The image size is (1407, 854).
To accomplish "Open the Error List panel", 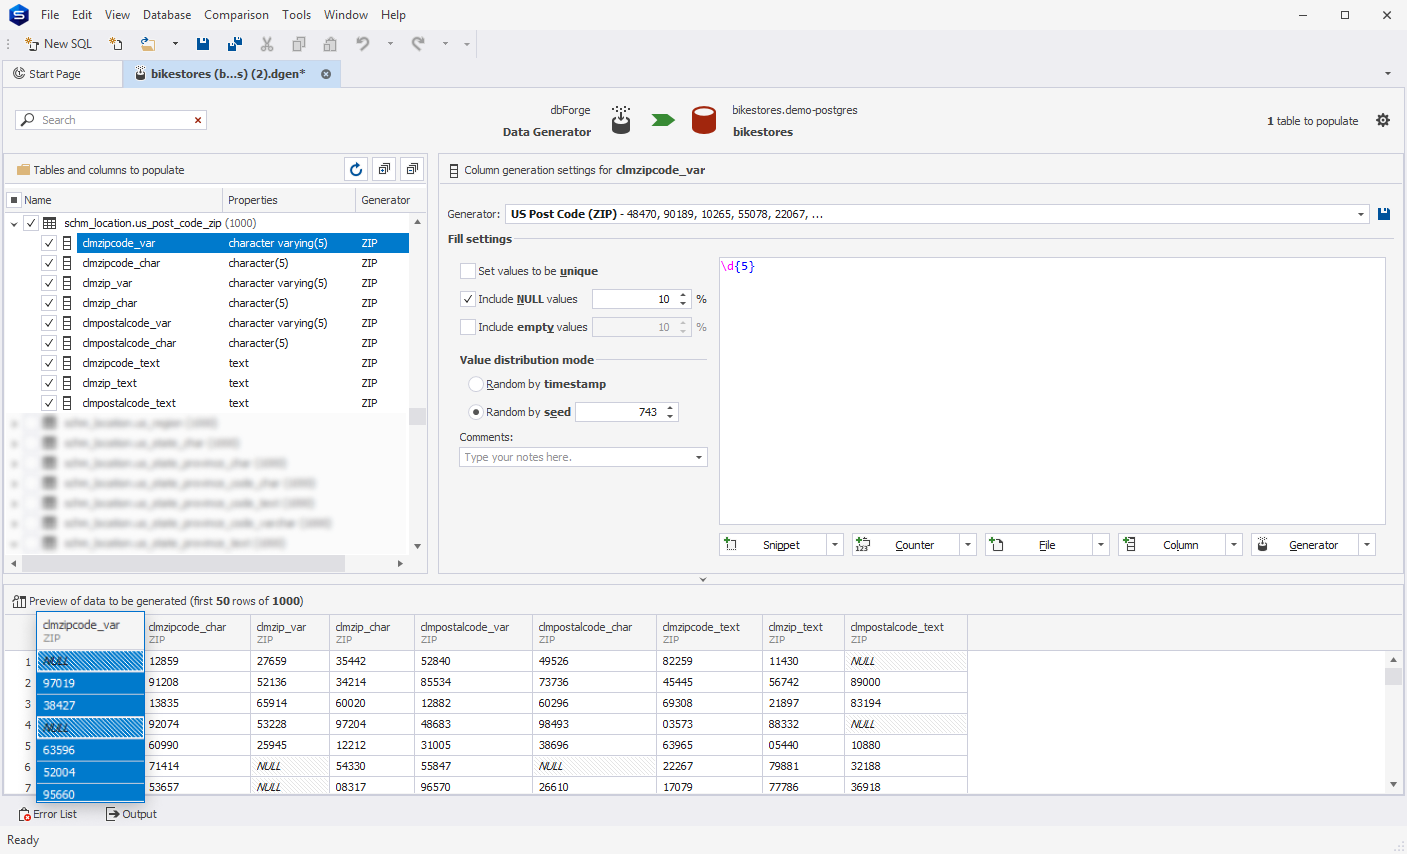I will (x=48, y=814).
